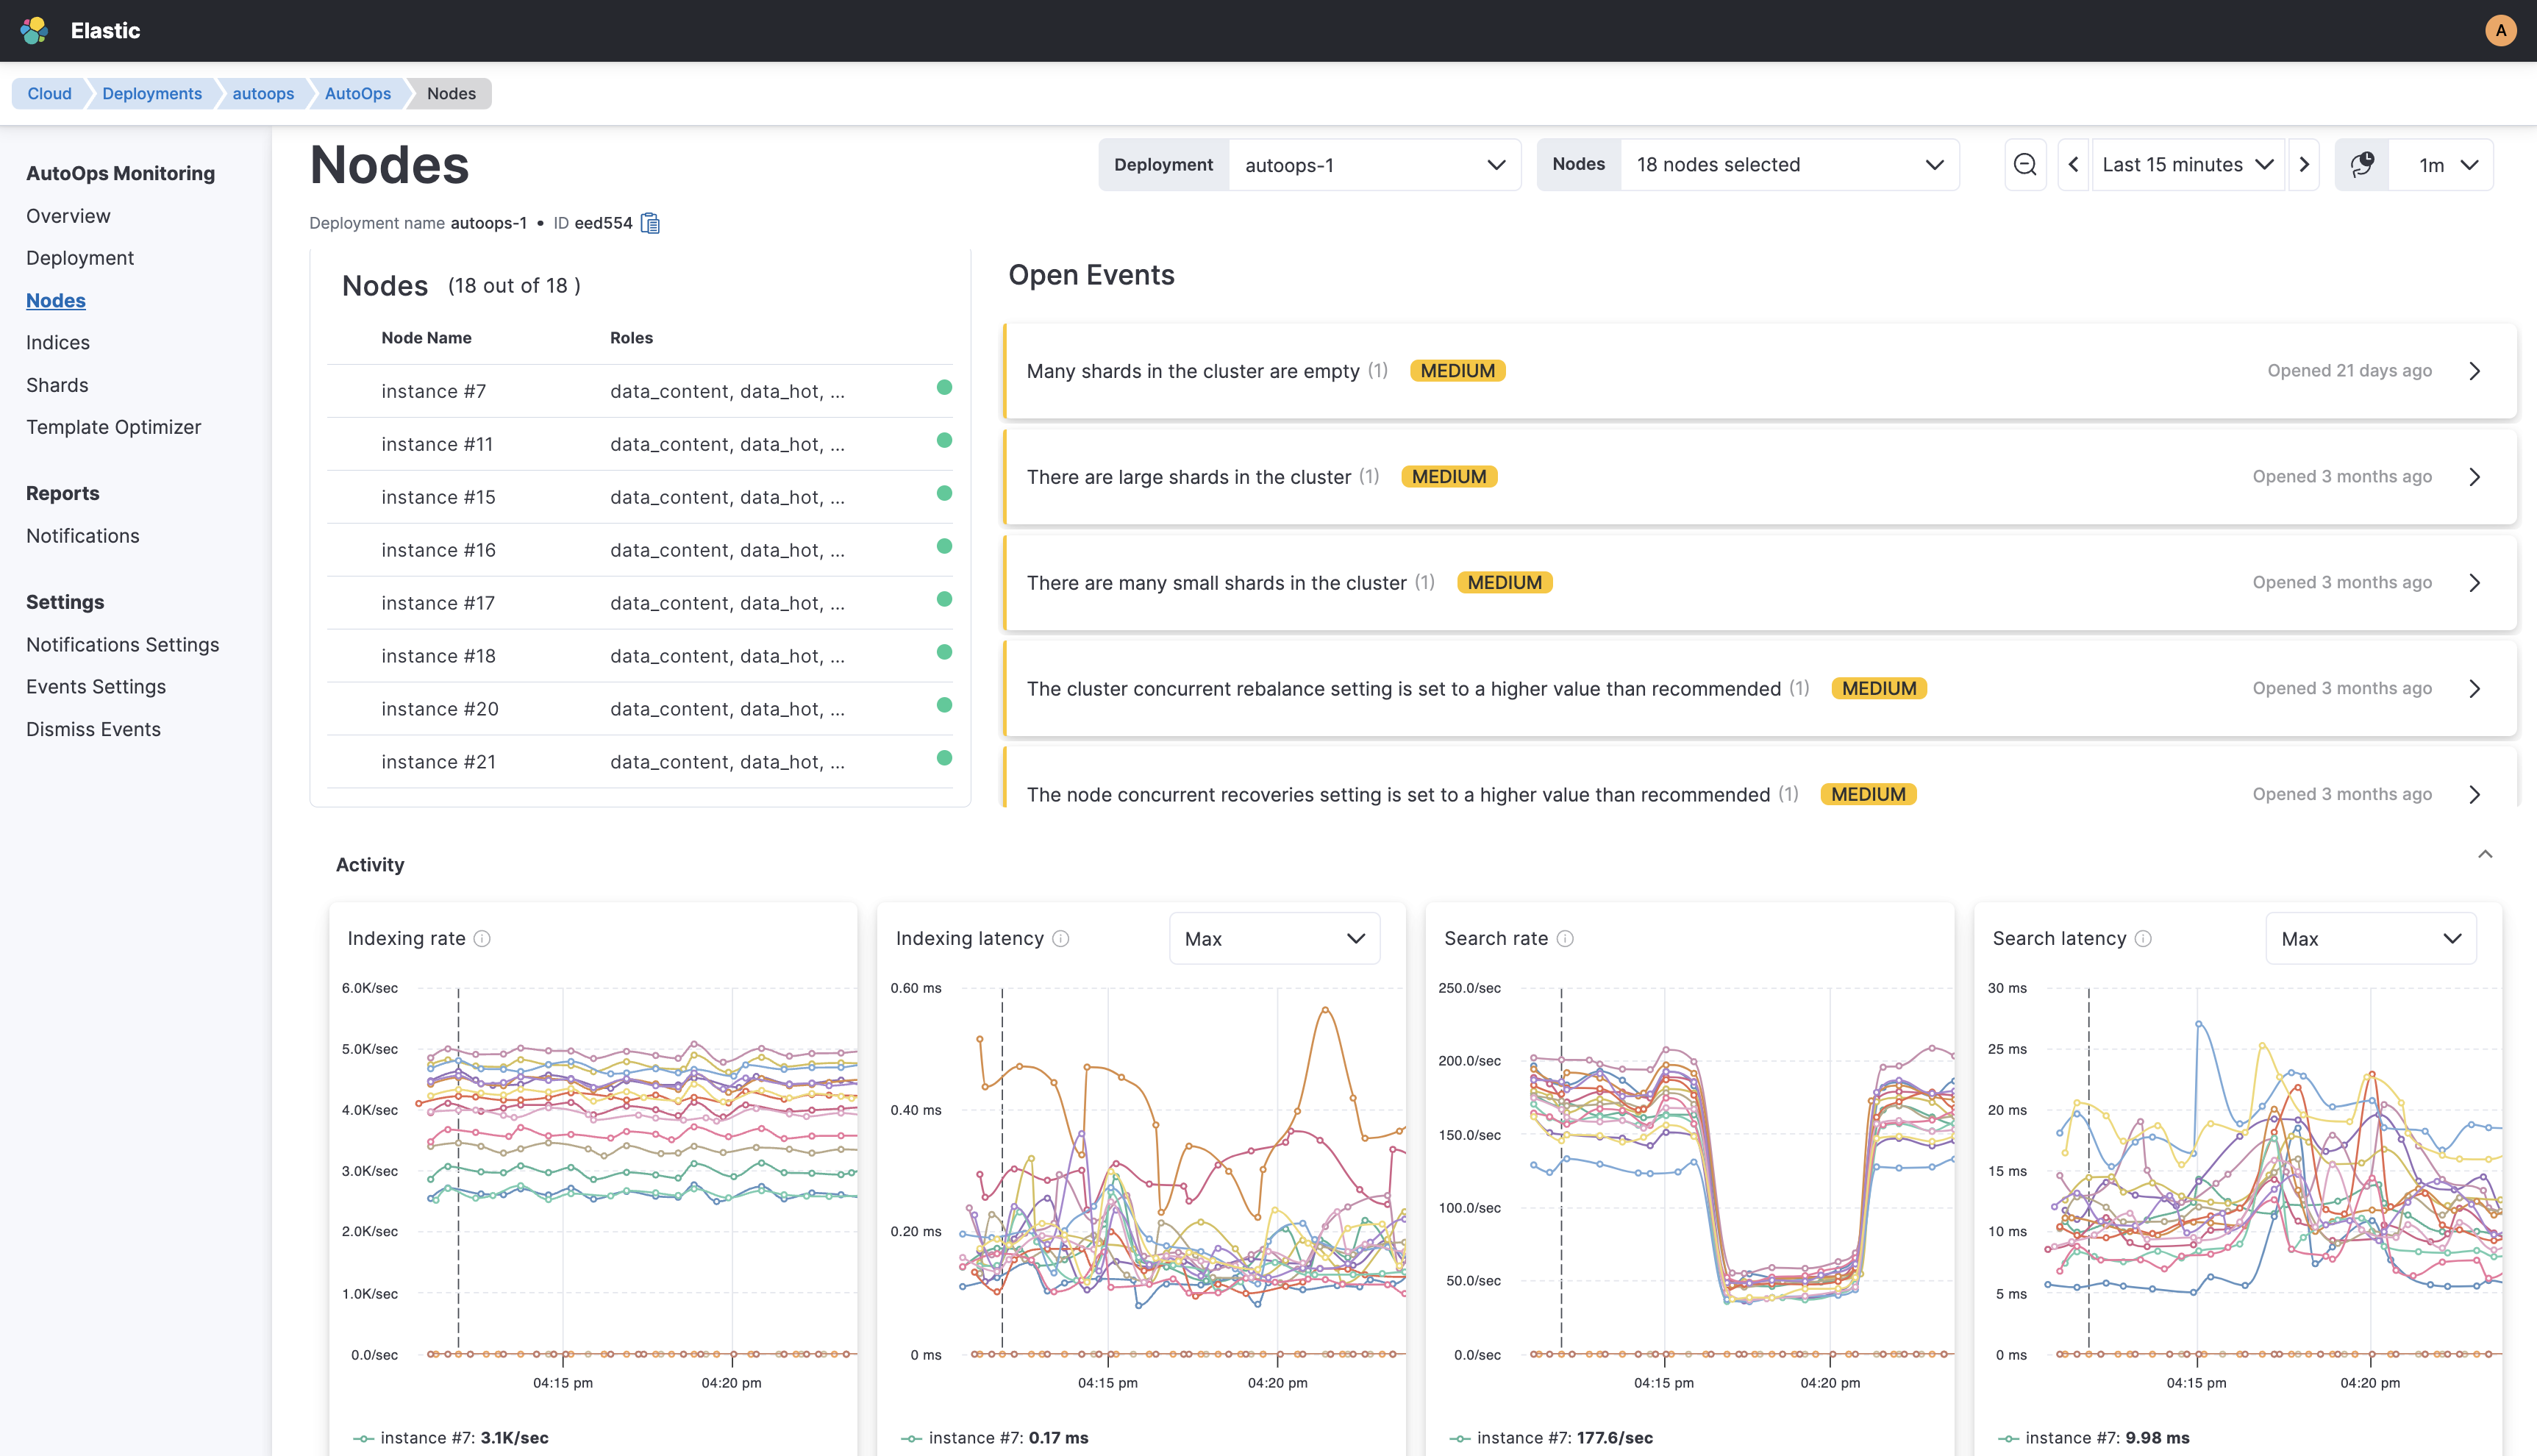2537x1456 pixels.
Task: Open the Deployment autoops-1 dropdown
Action: (x=1375, y=164)
